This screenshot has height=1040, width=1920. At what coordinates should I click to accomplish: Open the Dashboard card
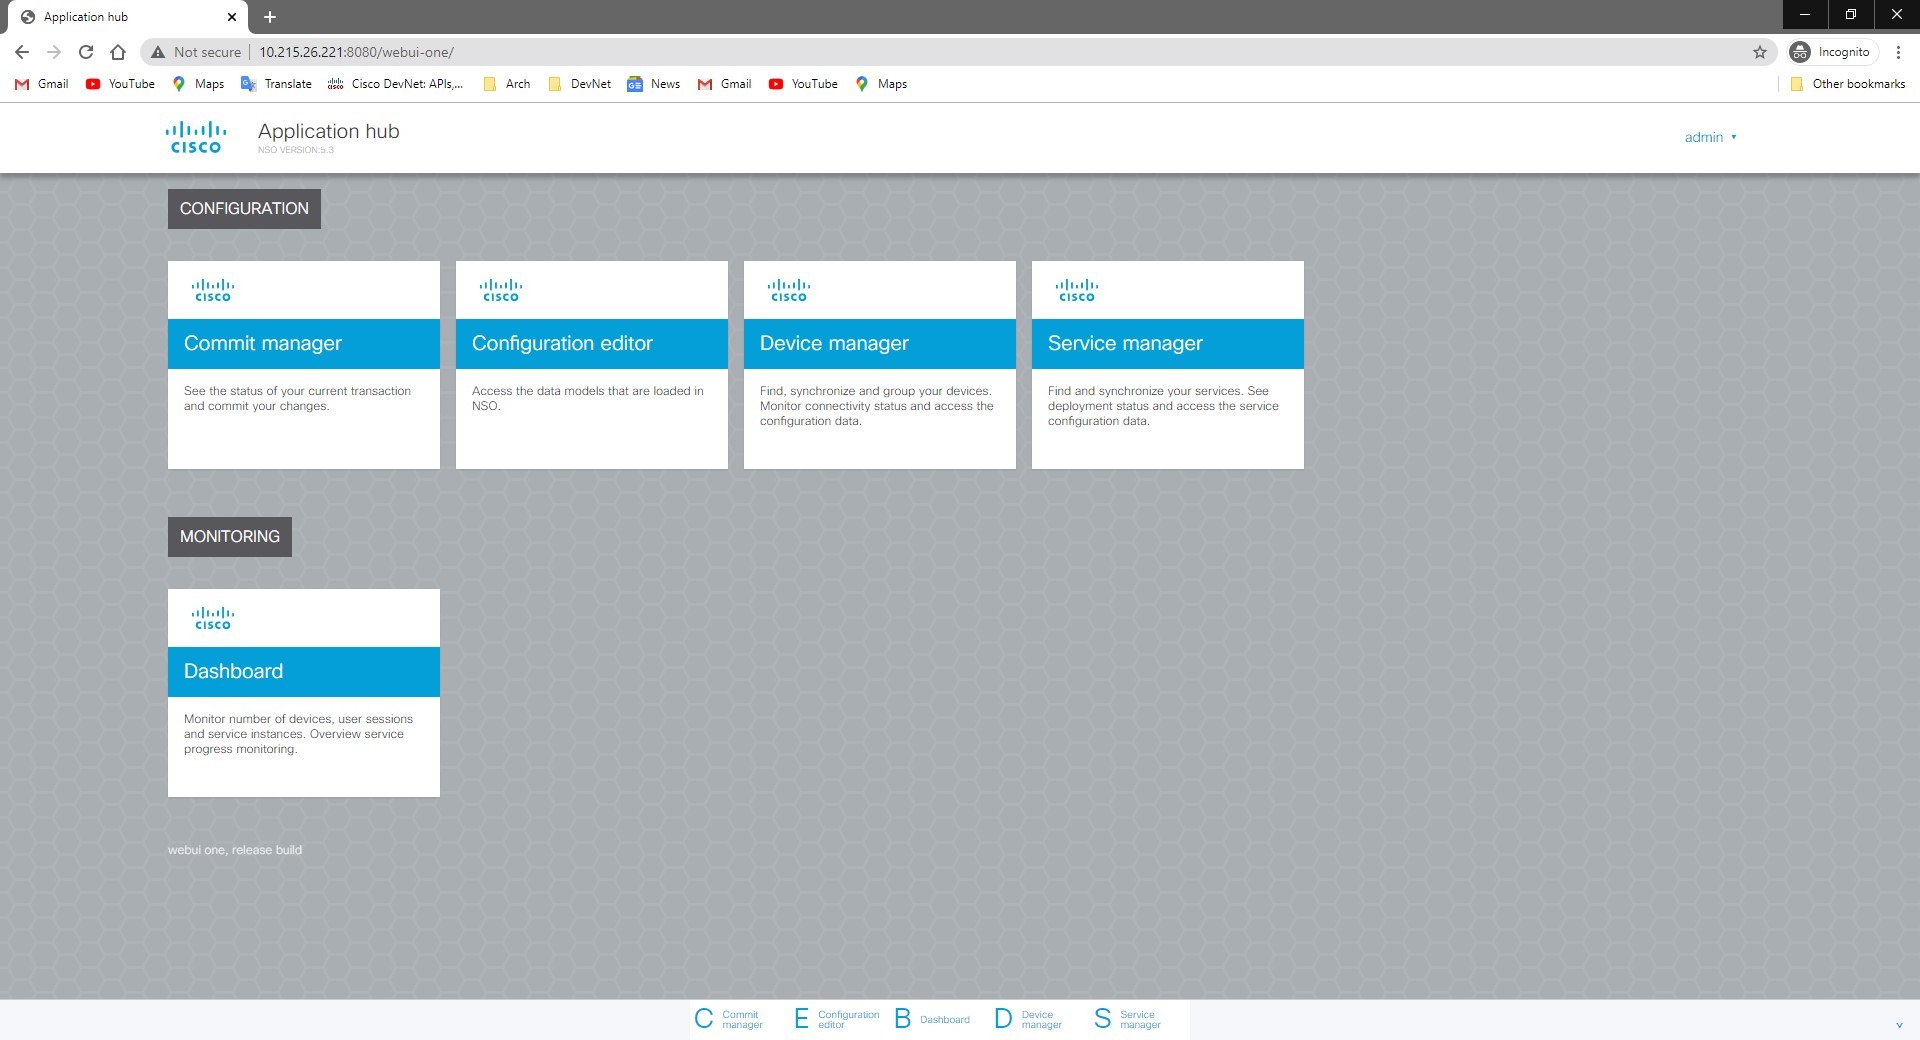(304, 693)
